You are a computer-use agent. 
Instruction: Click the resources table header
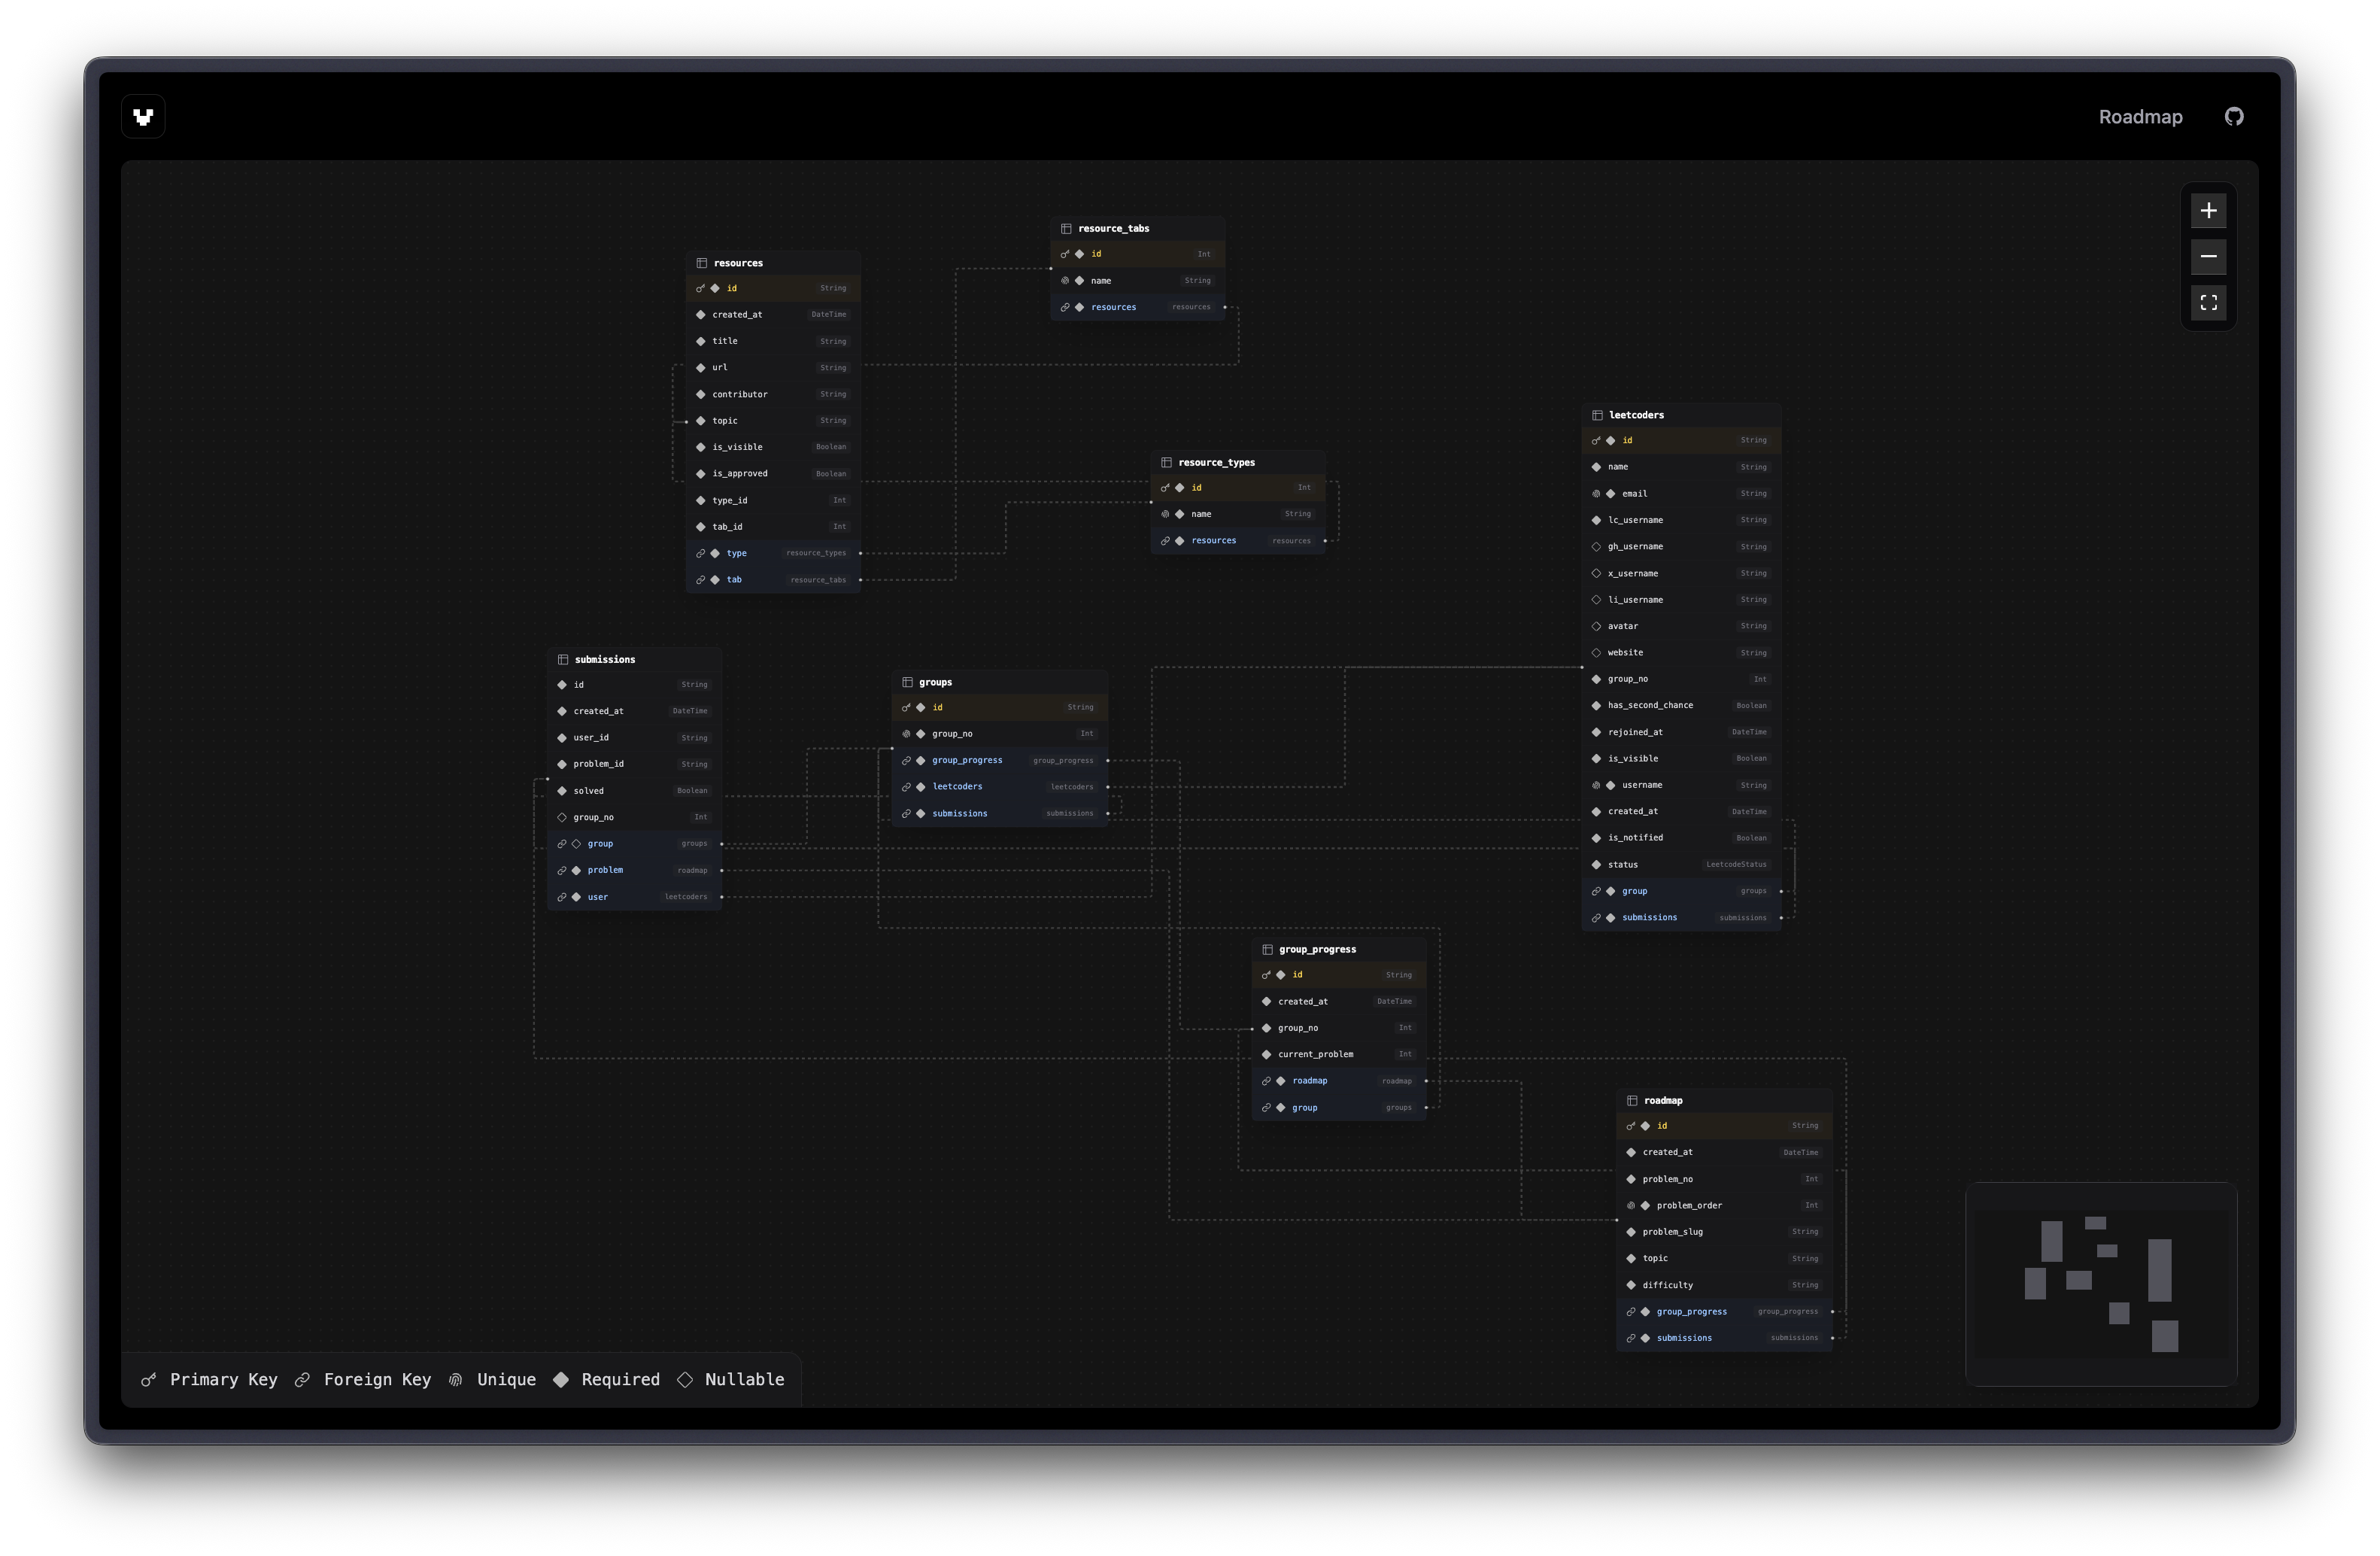click(738, 263)
